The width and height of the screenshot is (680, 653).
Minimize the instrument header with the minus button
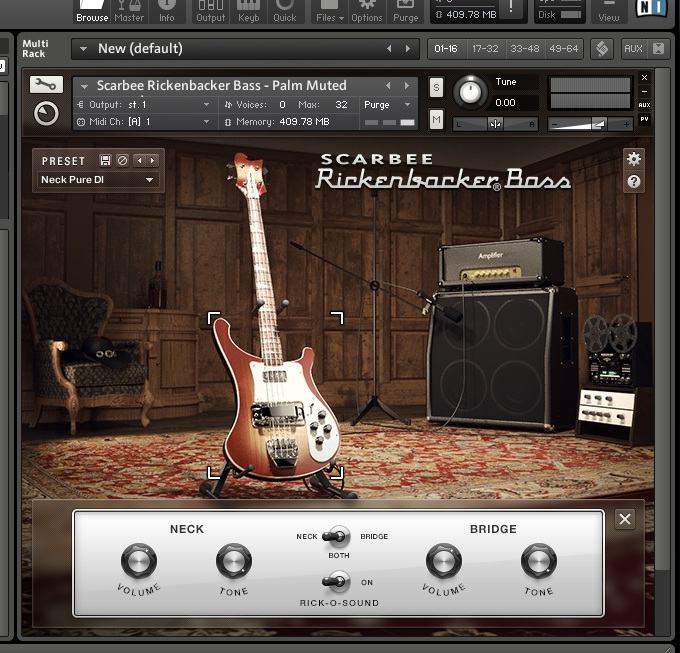pos(644,91)
